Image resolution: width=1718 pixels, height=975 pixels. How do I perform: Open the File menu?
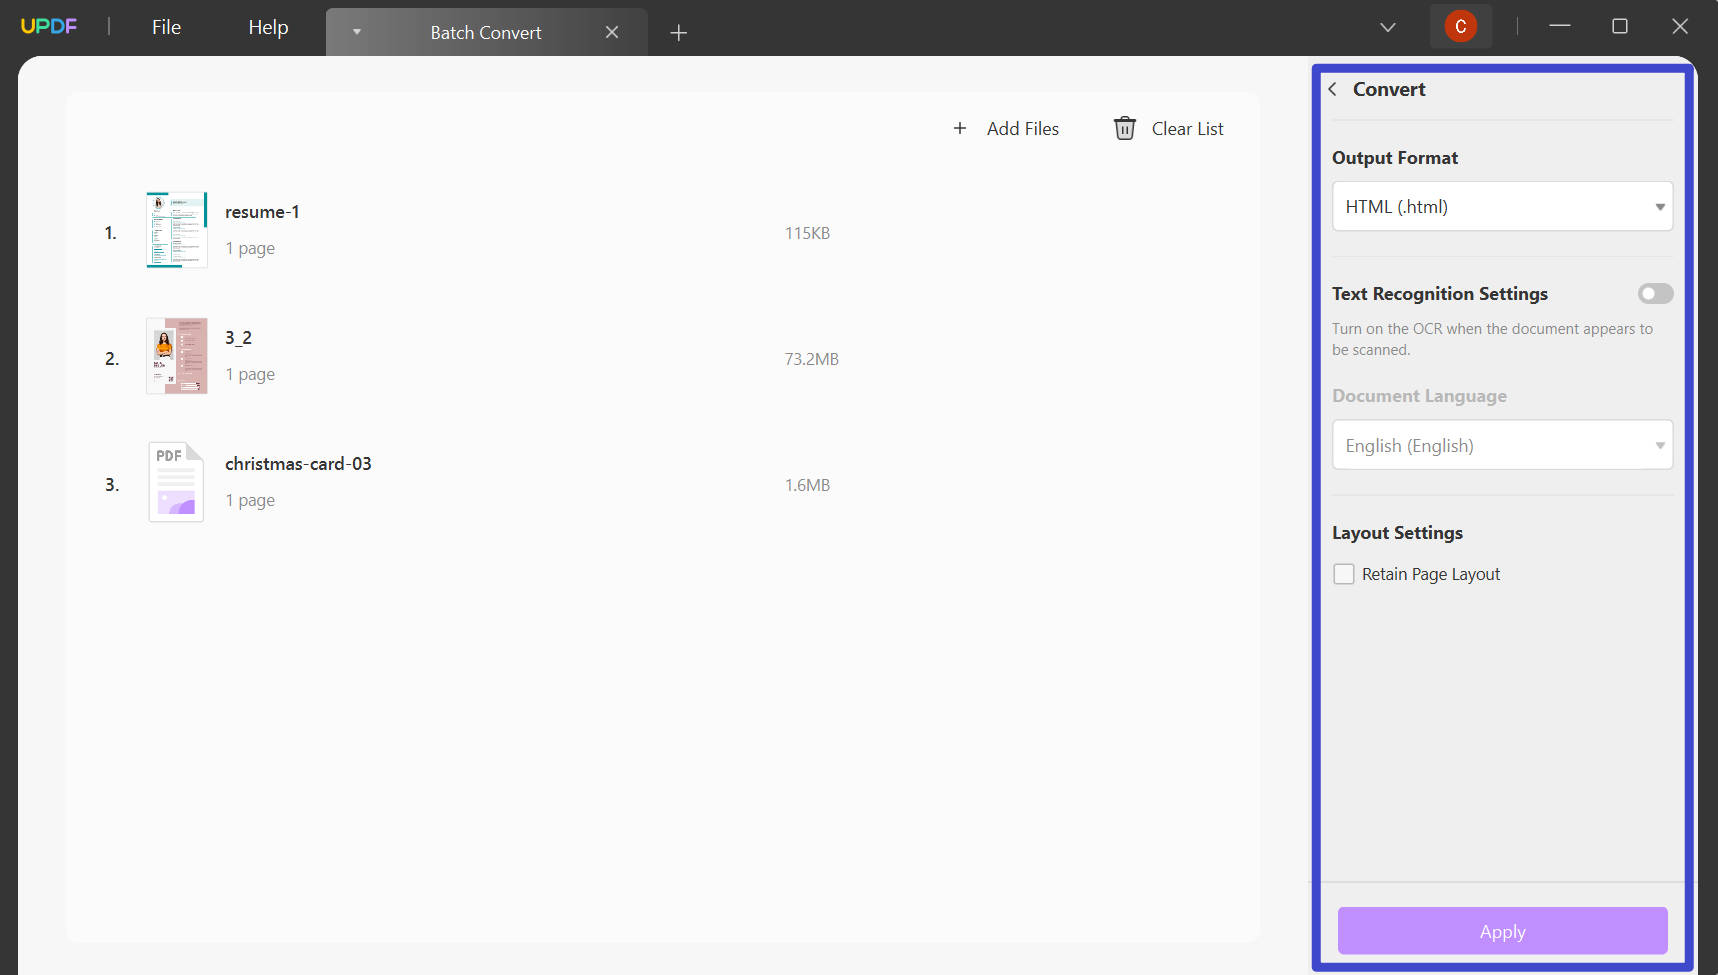166,26
